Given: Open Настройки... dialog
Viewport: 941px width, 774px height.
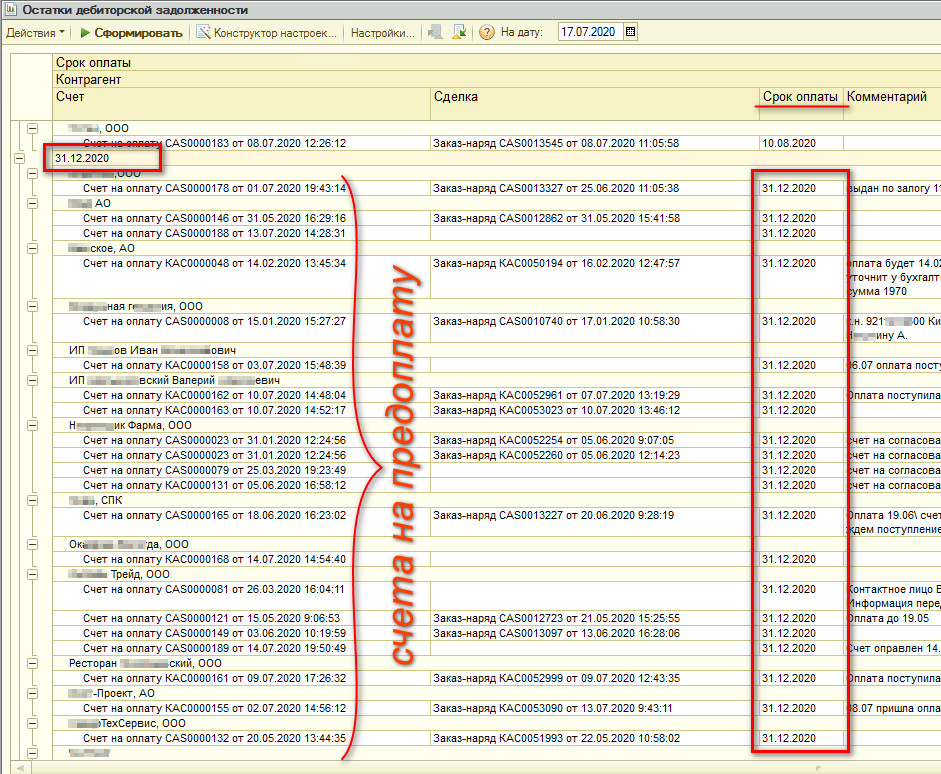Looking at the screenshot, I should 383,33.
